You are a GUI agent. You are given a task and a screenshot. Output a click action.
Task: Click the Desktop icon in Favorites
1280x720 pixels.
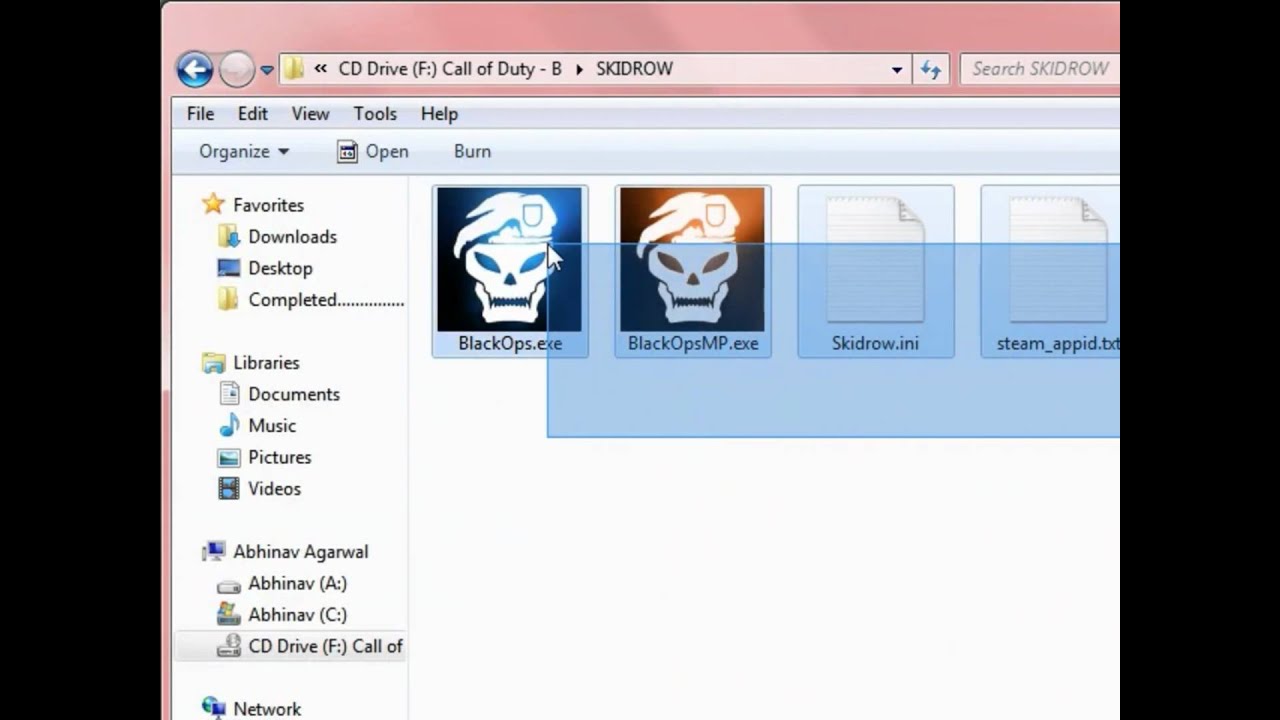coord(229,268)
